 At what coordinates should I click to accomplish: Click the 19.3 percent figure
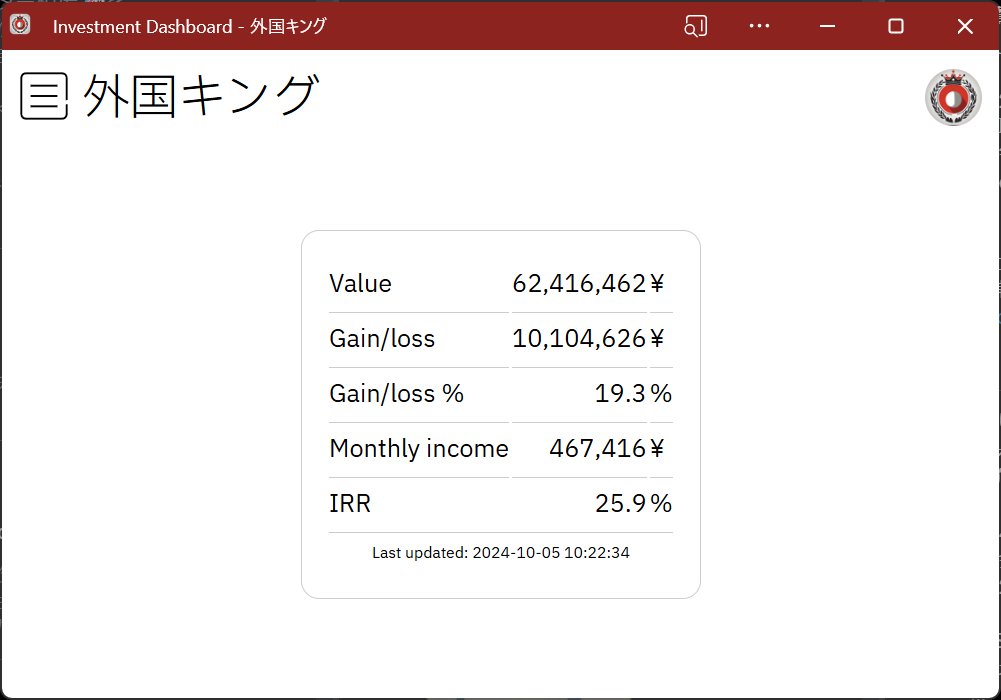pyautogui.click(x=620, y=394)
